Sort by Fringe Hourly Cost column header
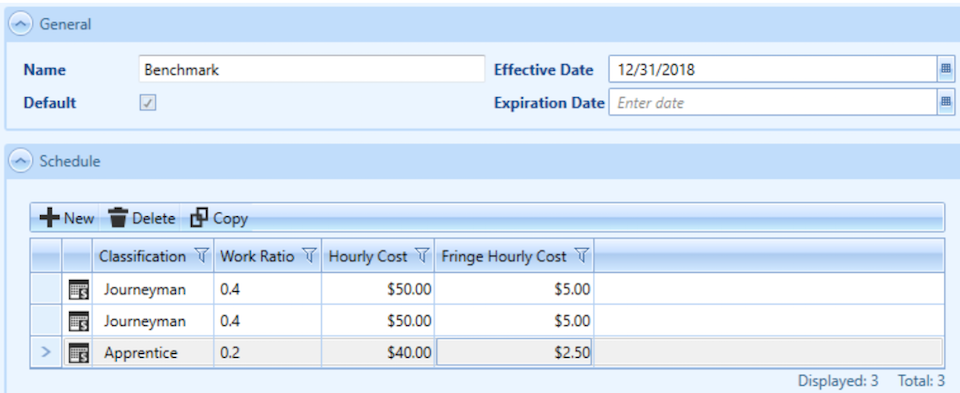 503,256
